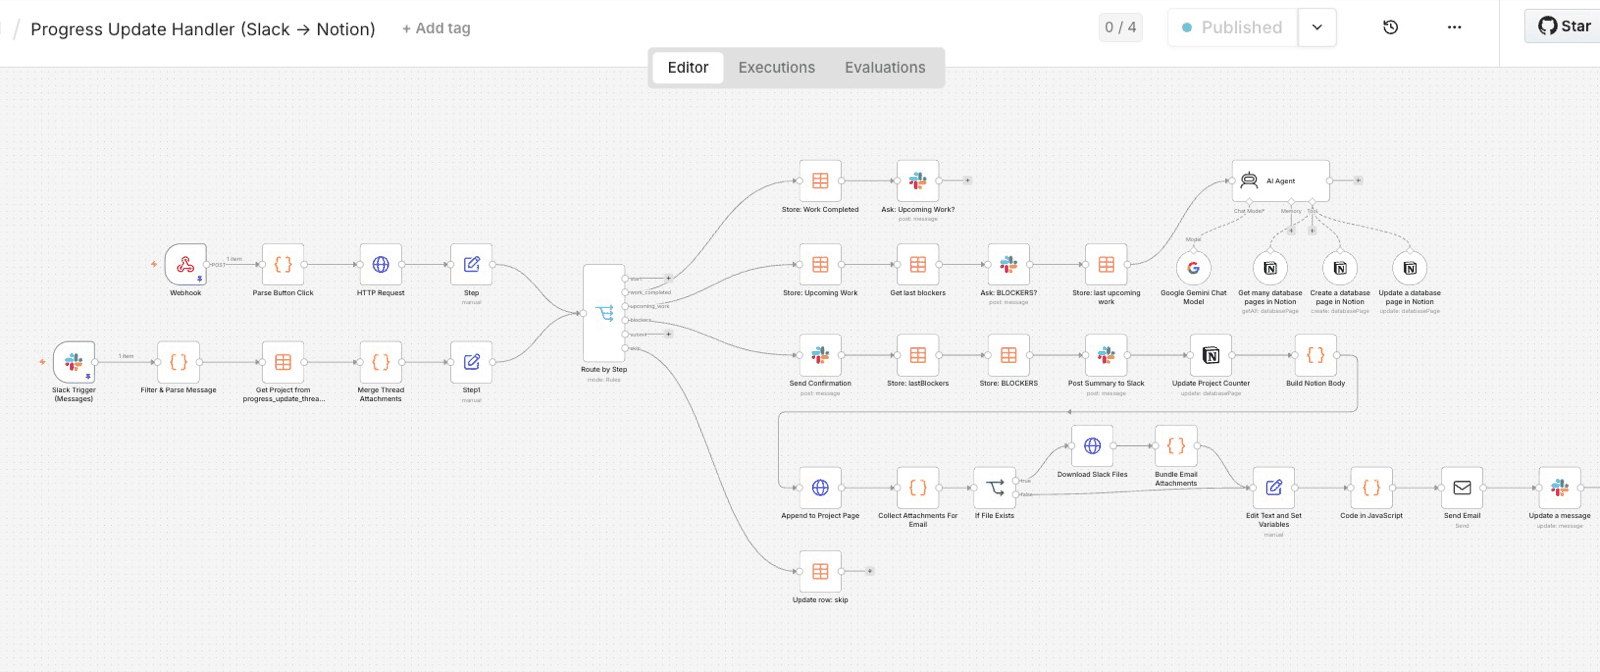Open the Update row: skip node
1600x672 pixels.
820,572
